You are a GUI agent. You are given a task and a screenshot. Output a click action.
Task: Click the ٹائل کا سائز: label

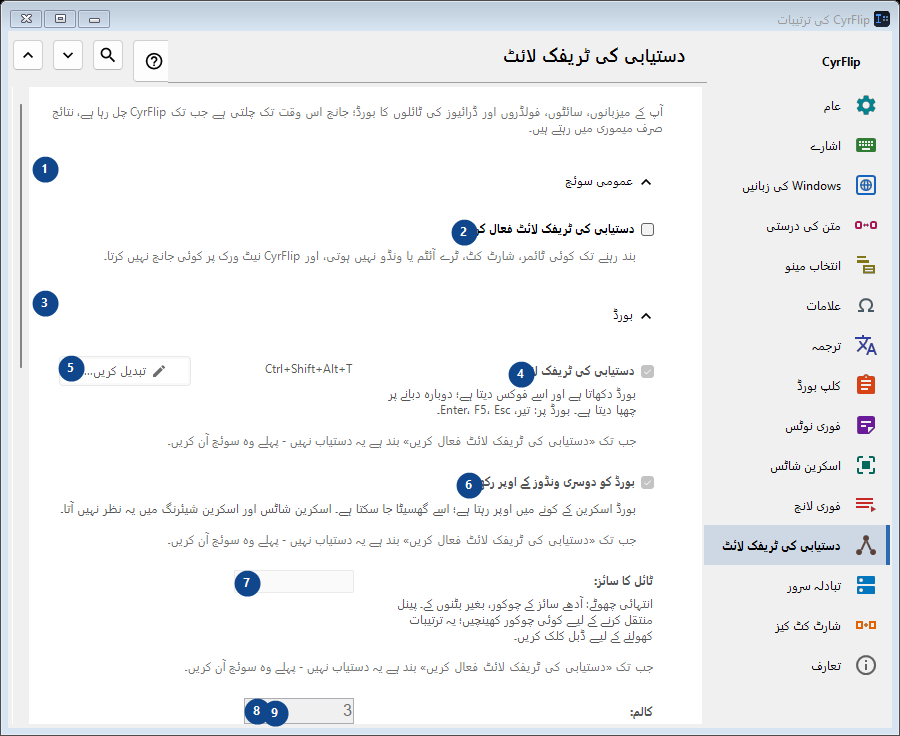click(x=623, y=581)
